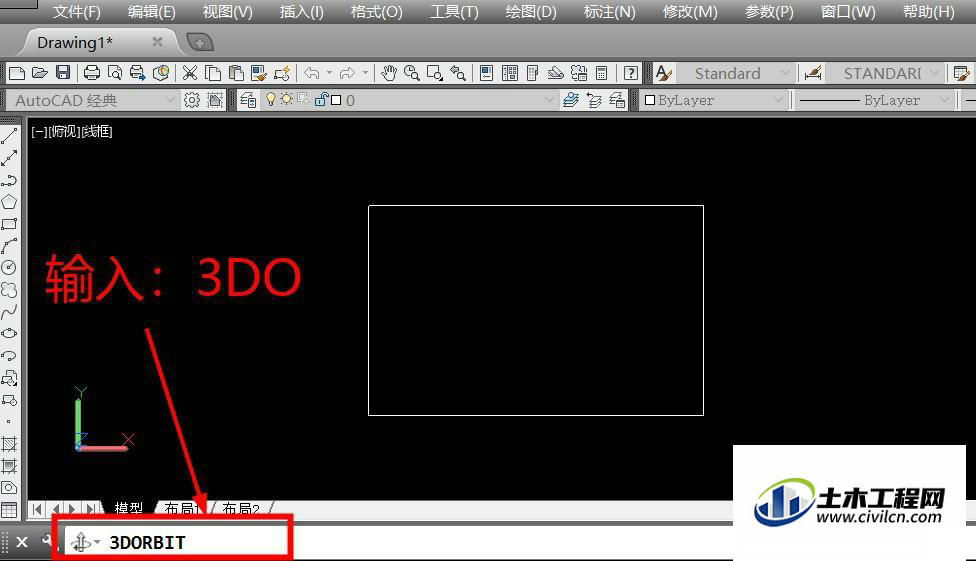Cut with the scissors icon

189,73
